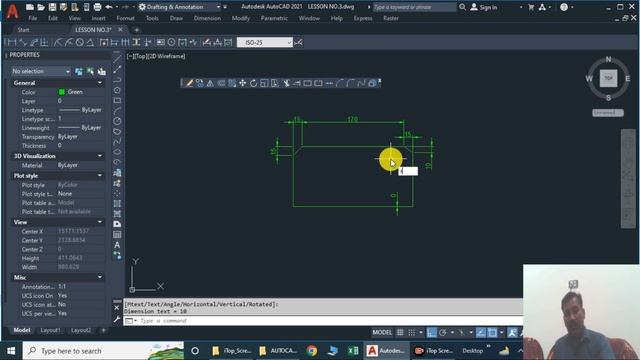
Task: Open the polar tracking options arrow
Action: (x=452, y=333)
